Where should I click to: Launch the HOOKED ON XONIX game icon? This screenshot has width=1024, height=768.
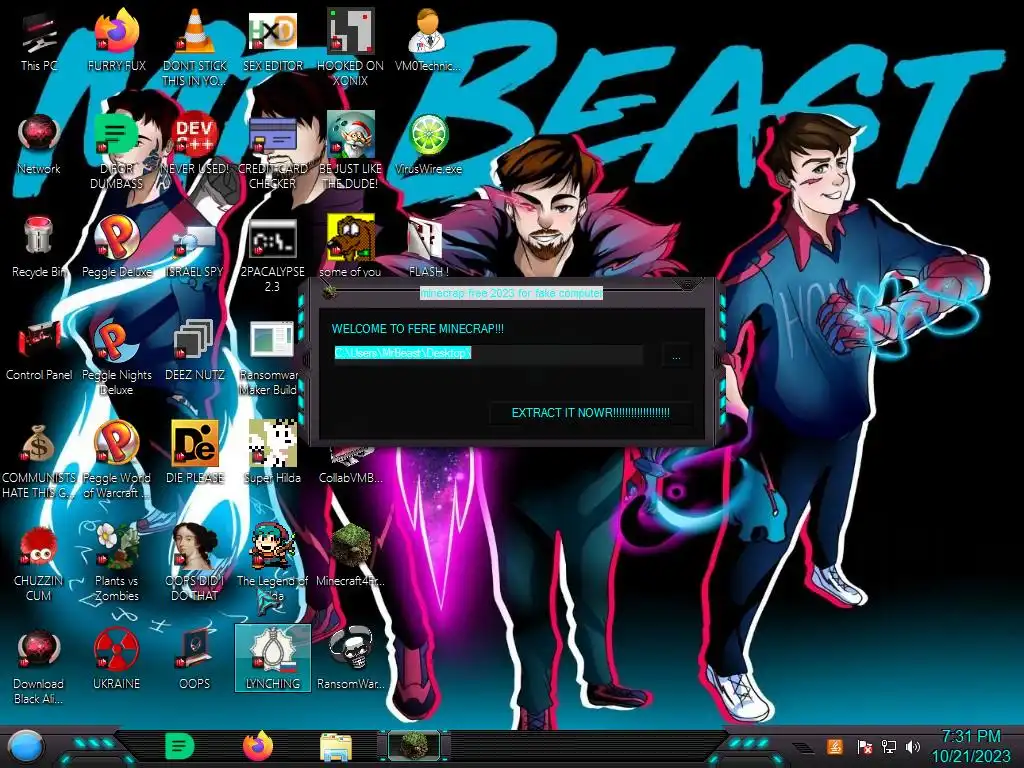point(351,47)
